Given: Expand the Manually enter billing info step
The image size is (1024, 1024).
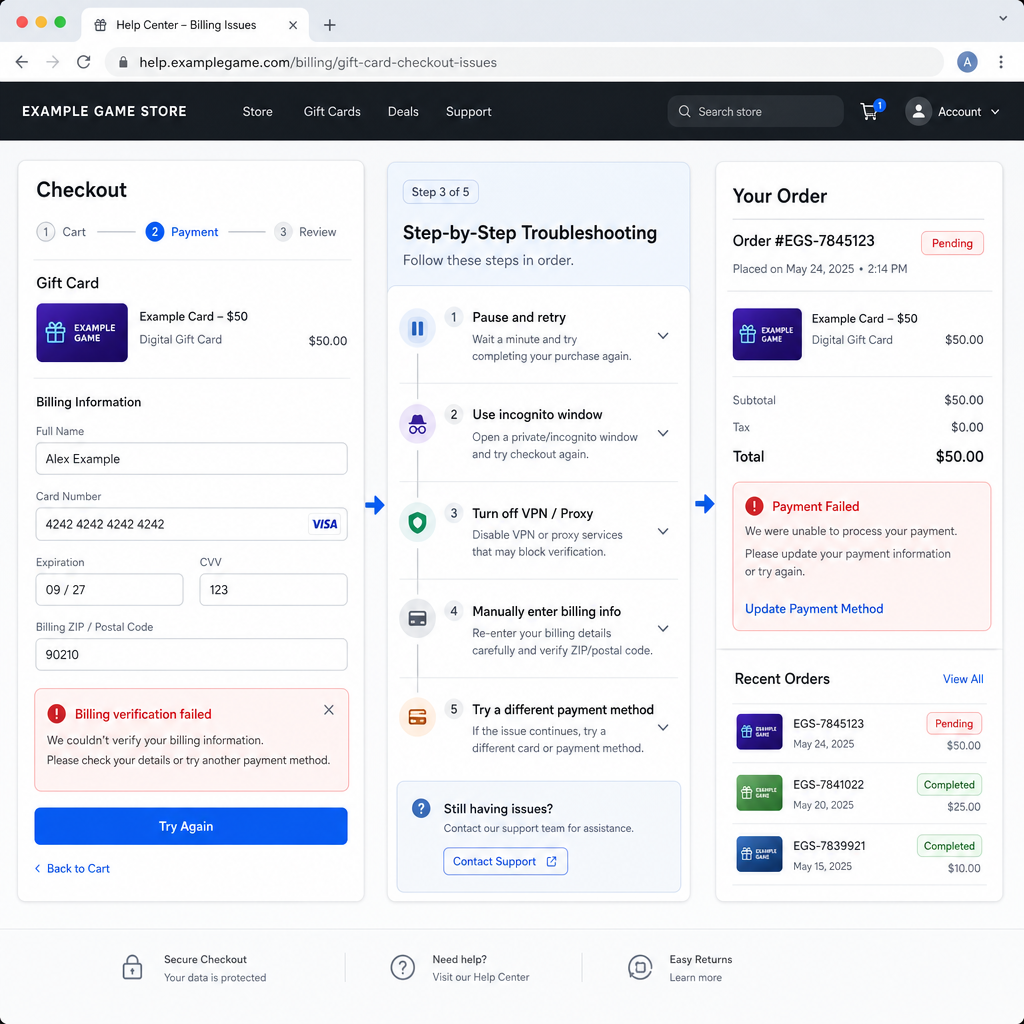Looking at the screenshot, I should coord(663,628).
